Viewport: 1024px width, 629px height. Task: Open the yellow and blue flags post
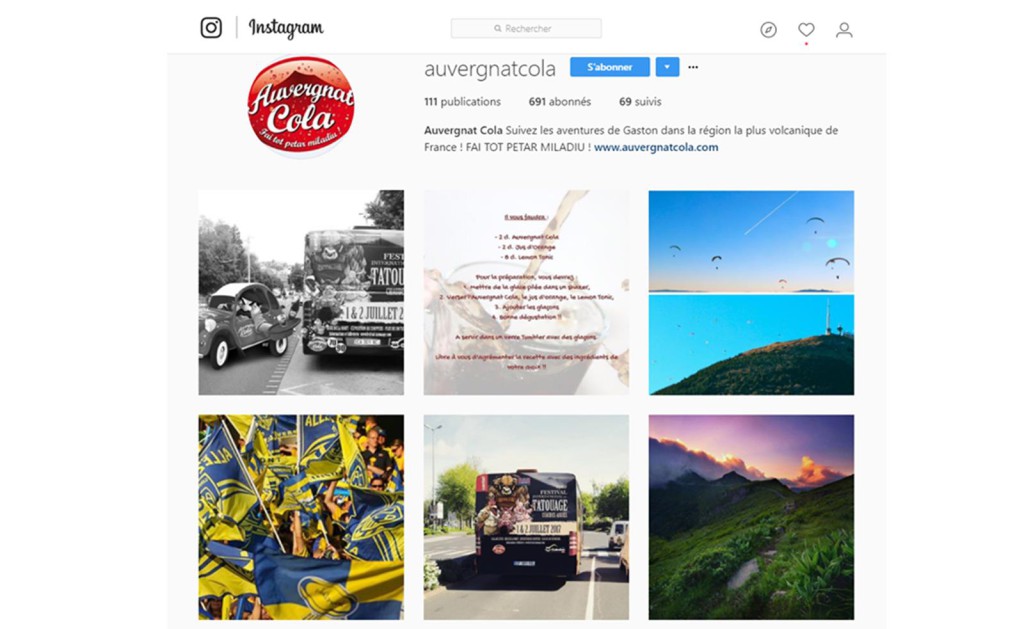coord(301,517)
